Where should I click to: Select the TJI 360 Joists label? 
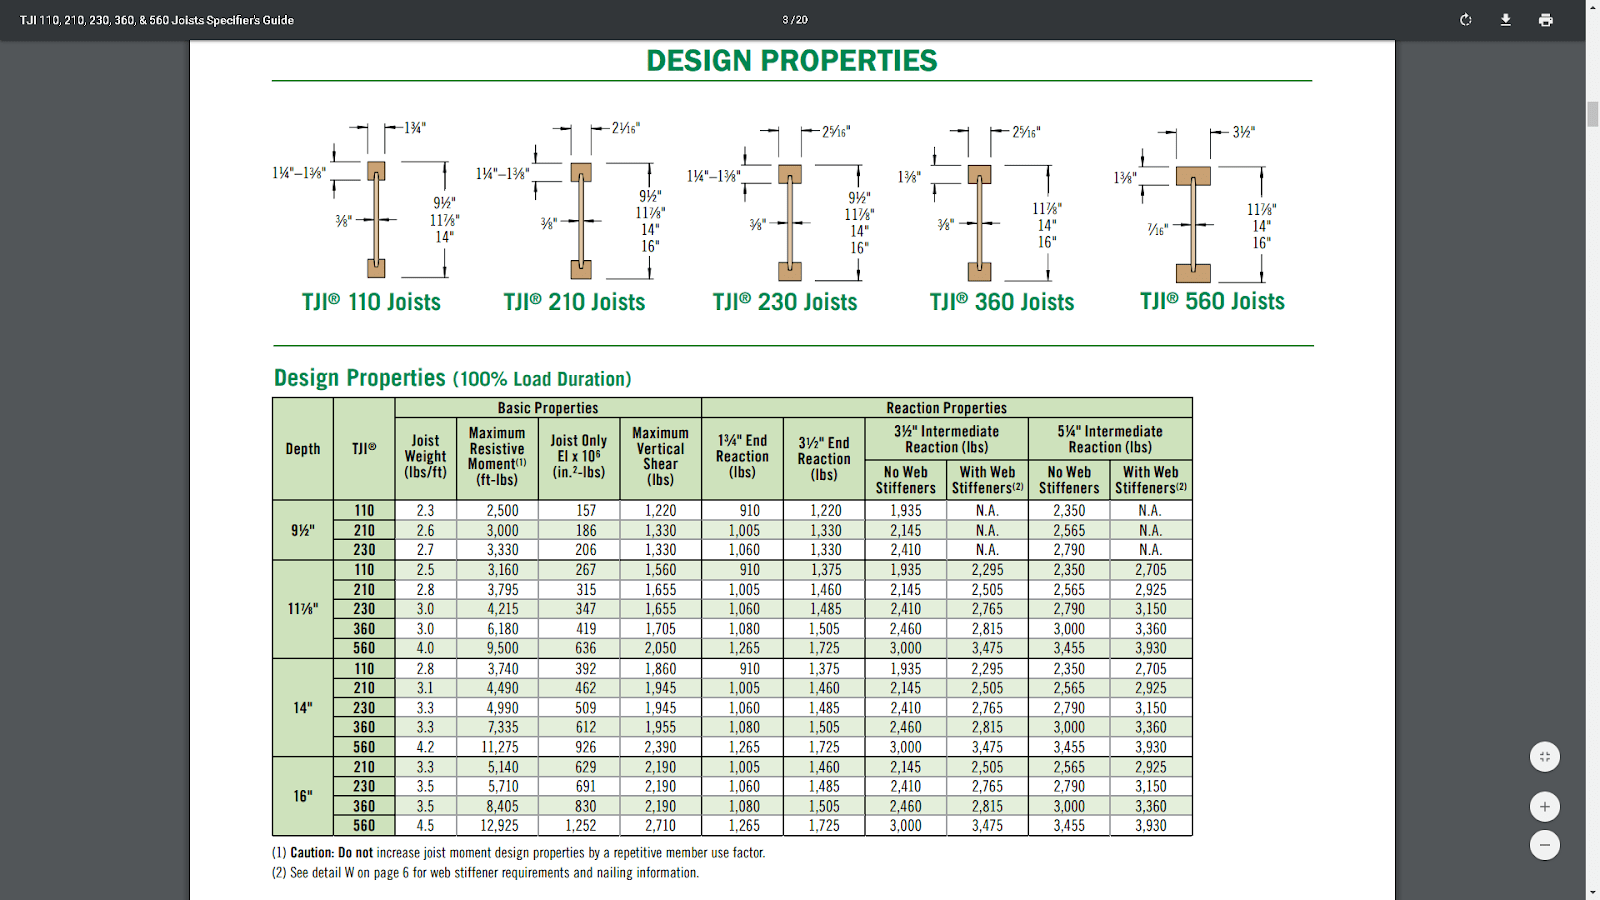pos(1002,302)
